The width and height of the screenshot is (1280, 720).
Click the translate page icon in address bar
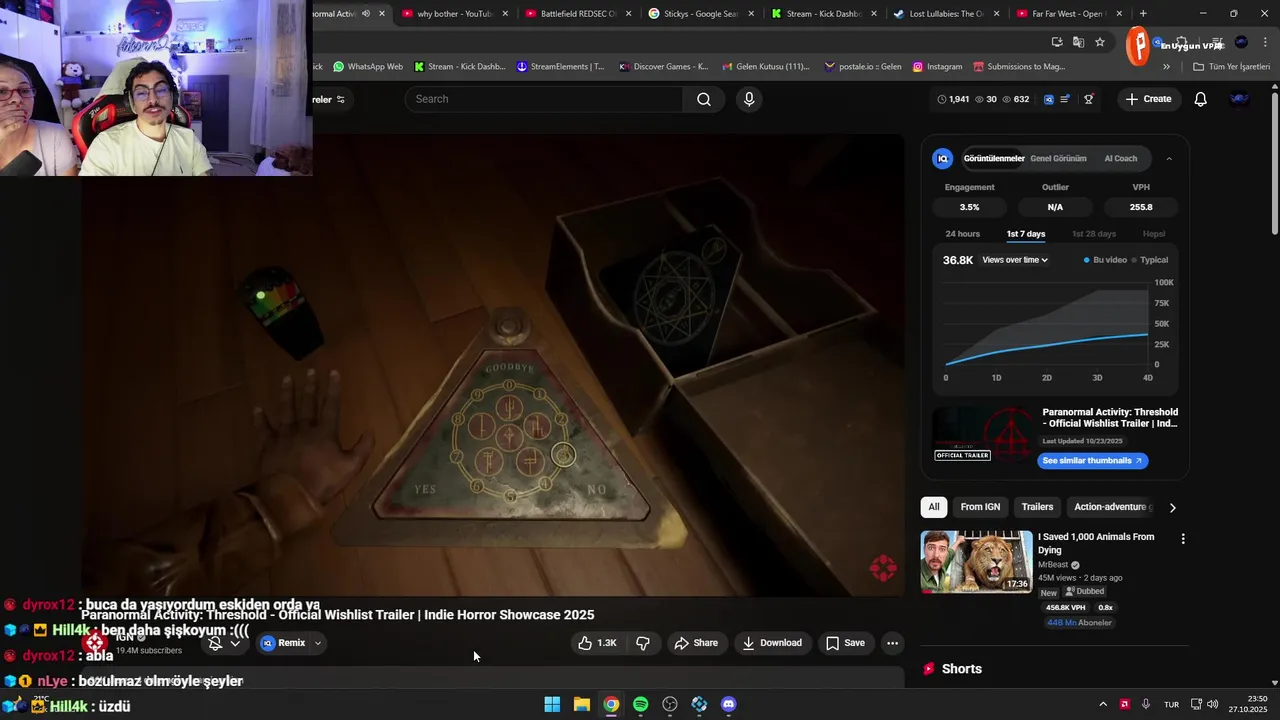click(x=1078, y=42)
